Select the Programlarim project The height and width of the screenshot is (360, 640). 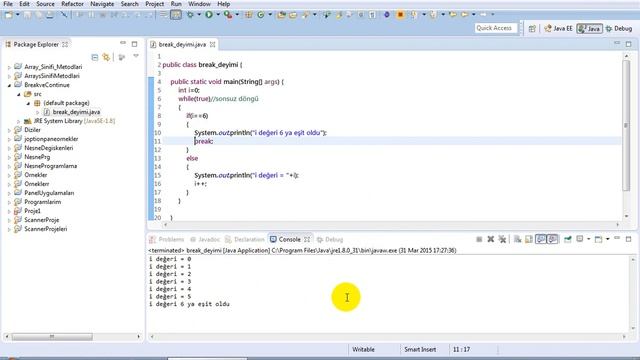click(x=42, y=202)
